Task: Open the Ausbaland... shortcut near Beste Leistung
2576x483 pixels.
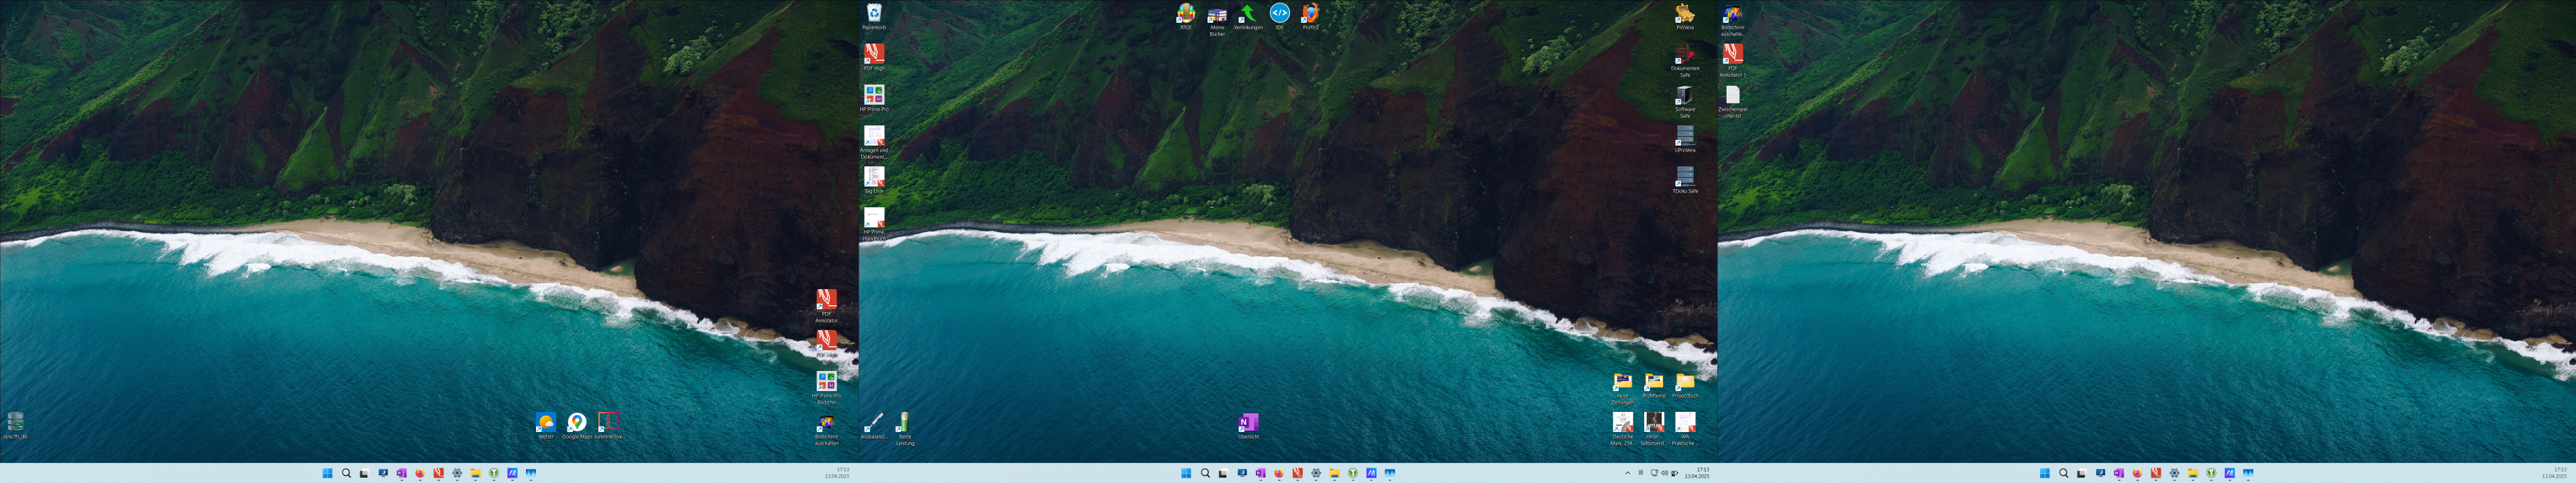Action: point(873,425)
